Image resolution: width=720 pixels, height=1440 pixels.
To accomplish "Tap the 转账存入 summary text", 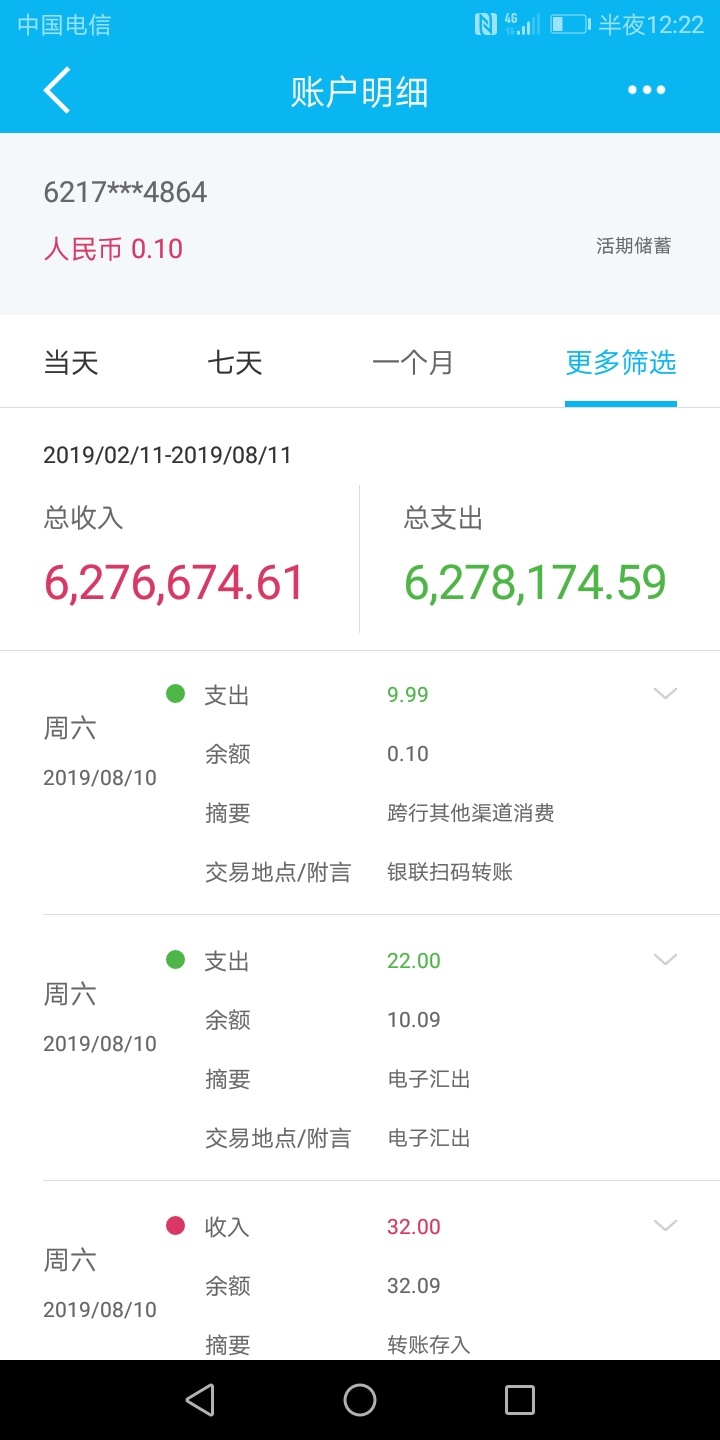I will click(429, 1345).
